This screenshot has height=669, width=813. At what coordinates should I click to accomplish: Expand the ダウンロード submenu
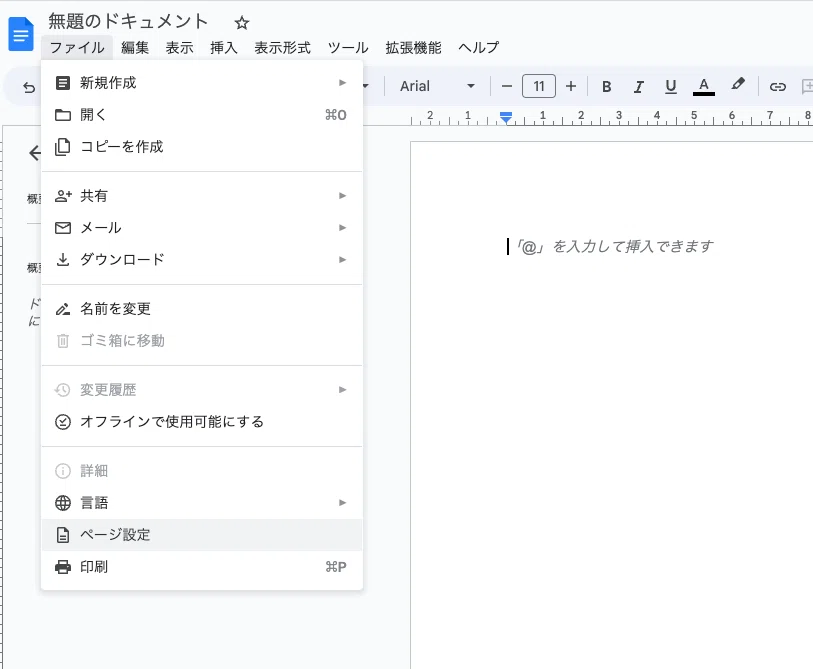tap(201, 260)
